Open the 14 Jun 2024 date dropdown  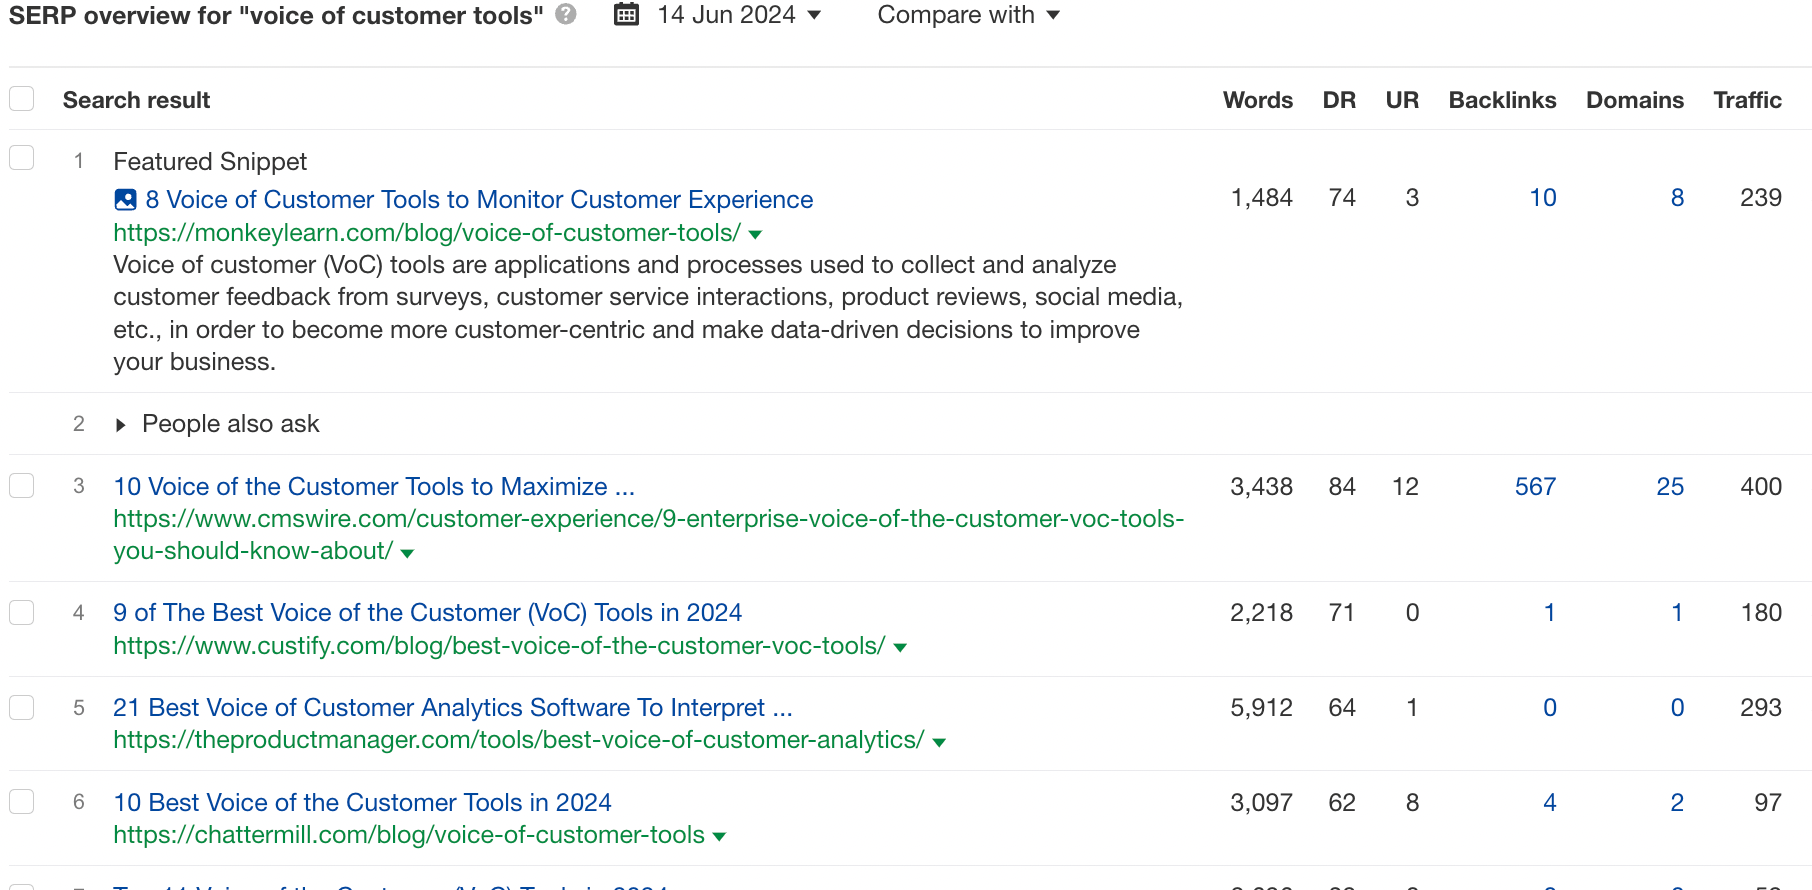(x=739, y=15)
